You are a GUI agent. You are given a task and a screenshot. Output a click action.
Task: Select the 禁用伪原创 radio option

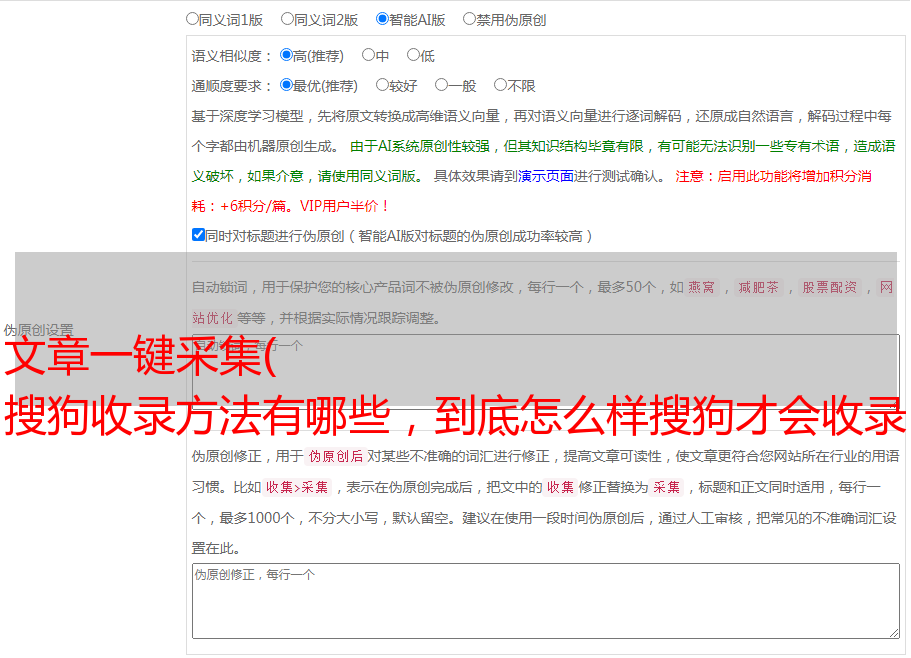point(469,19)
